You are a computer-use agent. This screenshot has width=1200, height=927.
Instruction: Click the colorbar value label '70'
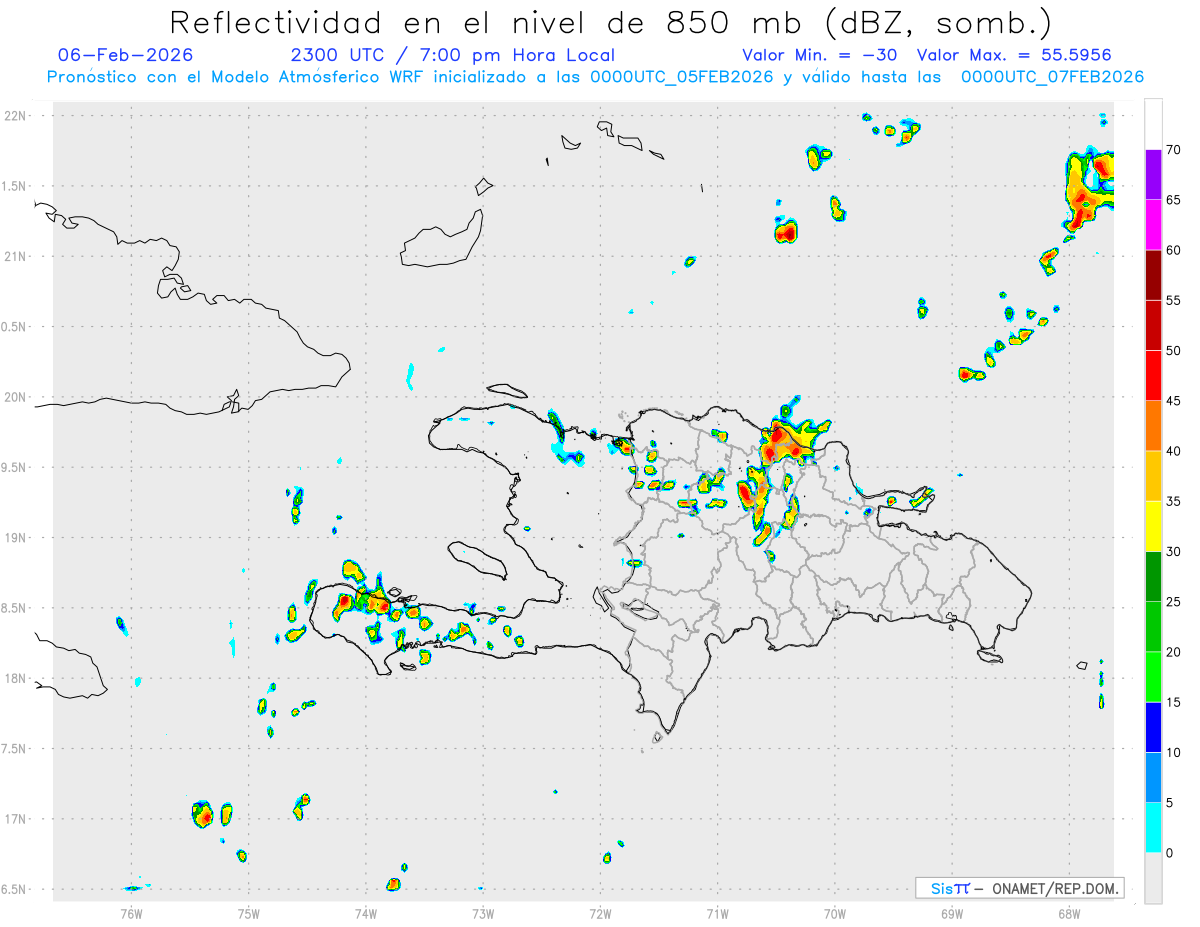(1173, 150)
